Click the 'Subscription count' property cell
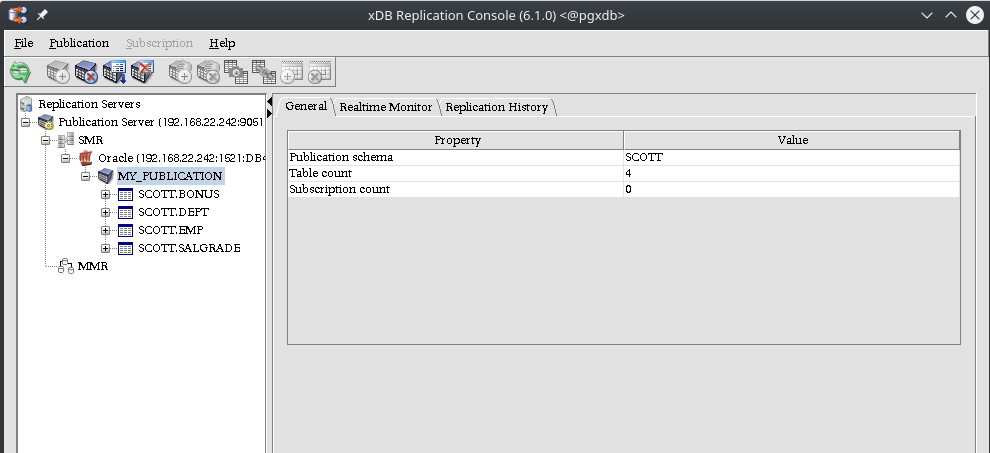 (456, 189)
